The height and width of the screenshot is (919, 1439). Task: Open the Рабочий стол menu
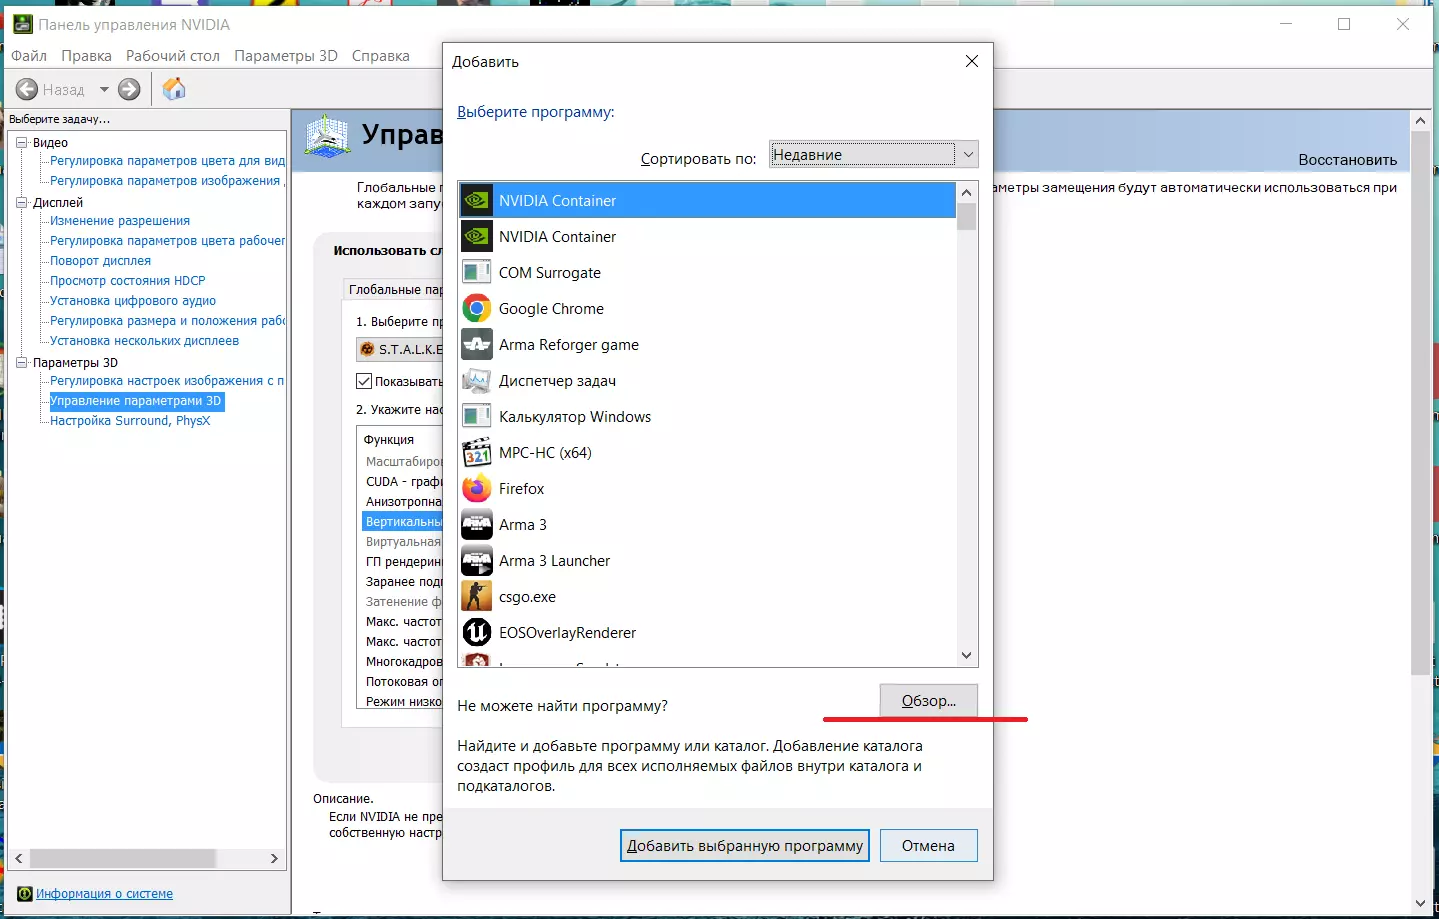[173, 56]
